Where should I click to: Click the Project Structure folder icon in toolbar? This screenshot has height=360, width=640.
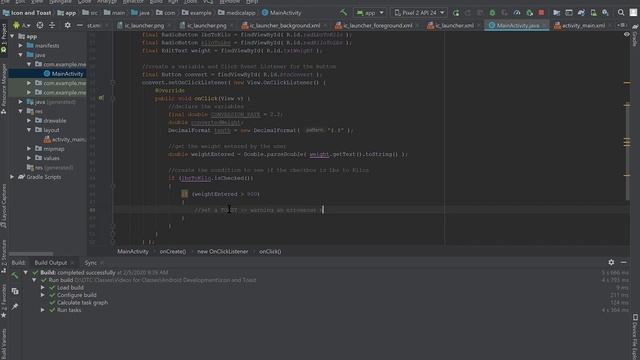pos(556,13)
